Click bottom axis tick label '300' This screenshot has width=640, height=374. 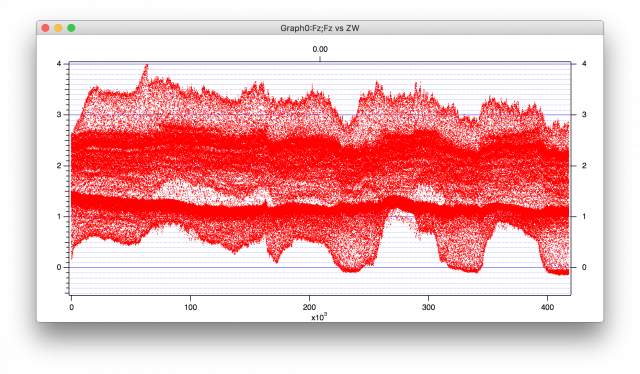point(428,307)
